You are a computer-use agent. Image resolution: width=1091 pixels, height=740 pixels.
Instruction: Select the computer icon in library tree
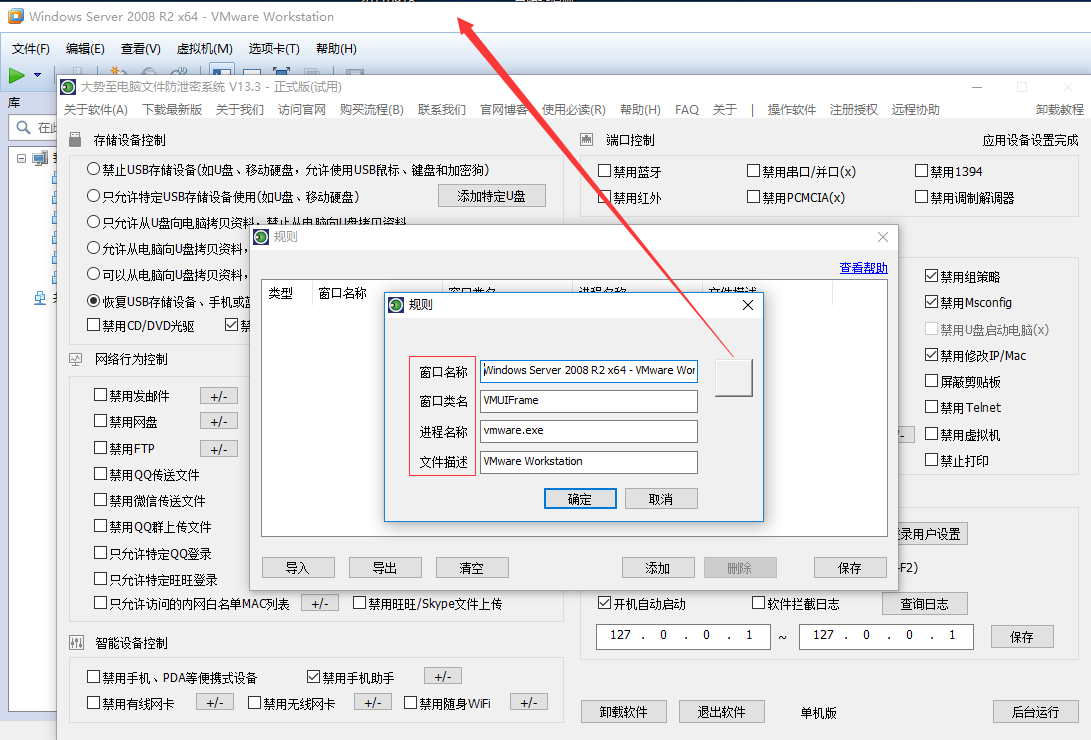40,158
